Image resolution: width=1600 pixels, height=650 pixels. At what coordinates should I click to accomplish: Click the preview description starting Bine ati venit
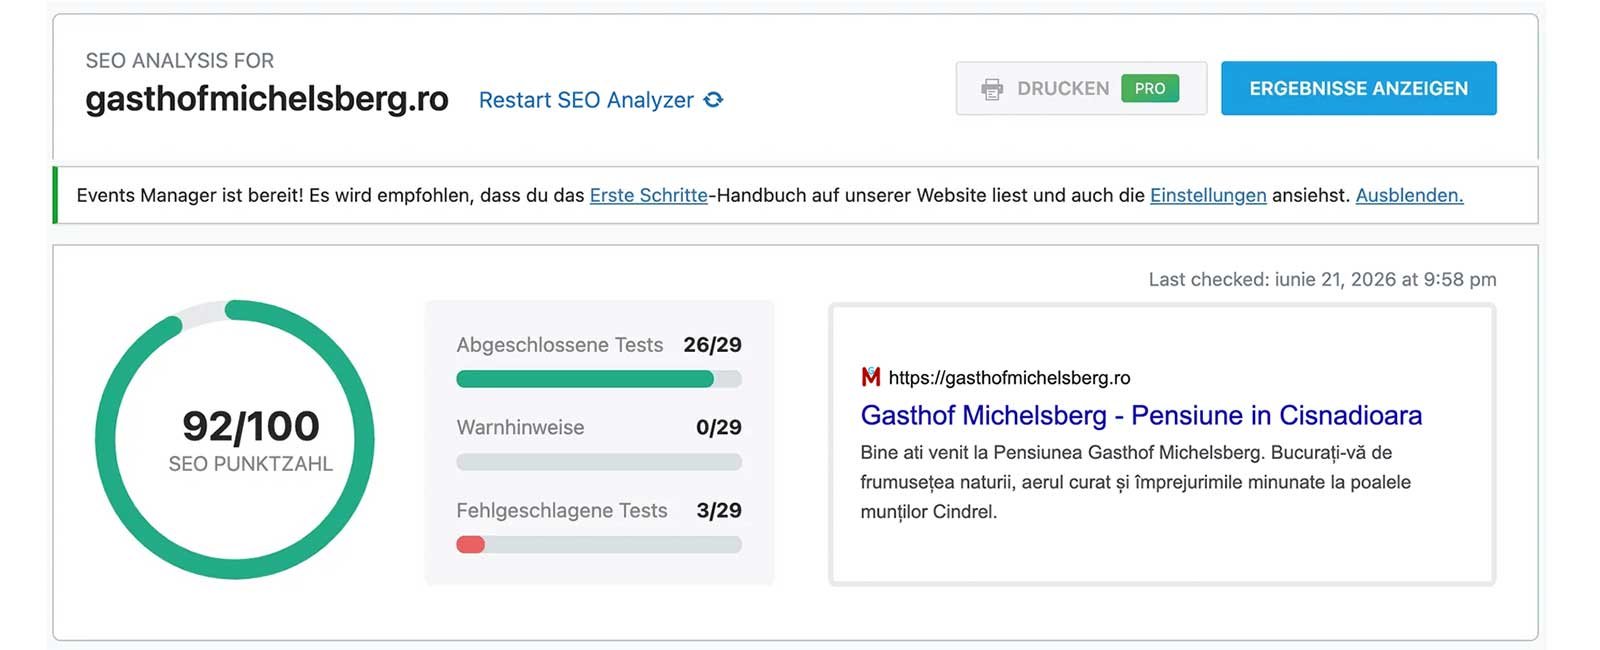point(1135,482)
